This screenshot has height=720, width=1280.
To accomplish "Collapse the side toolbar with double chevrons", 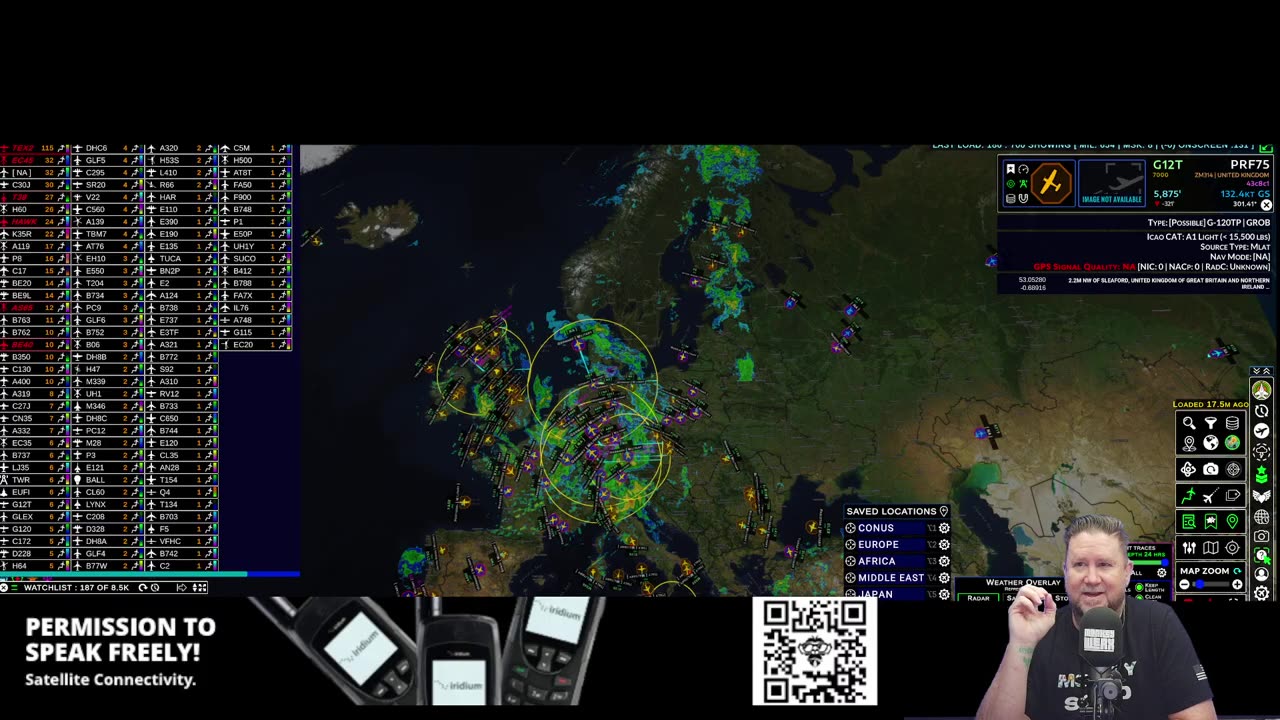I will (x=1261, y=371).
